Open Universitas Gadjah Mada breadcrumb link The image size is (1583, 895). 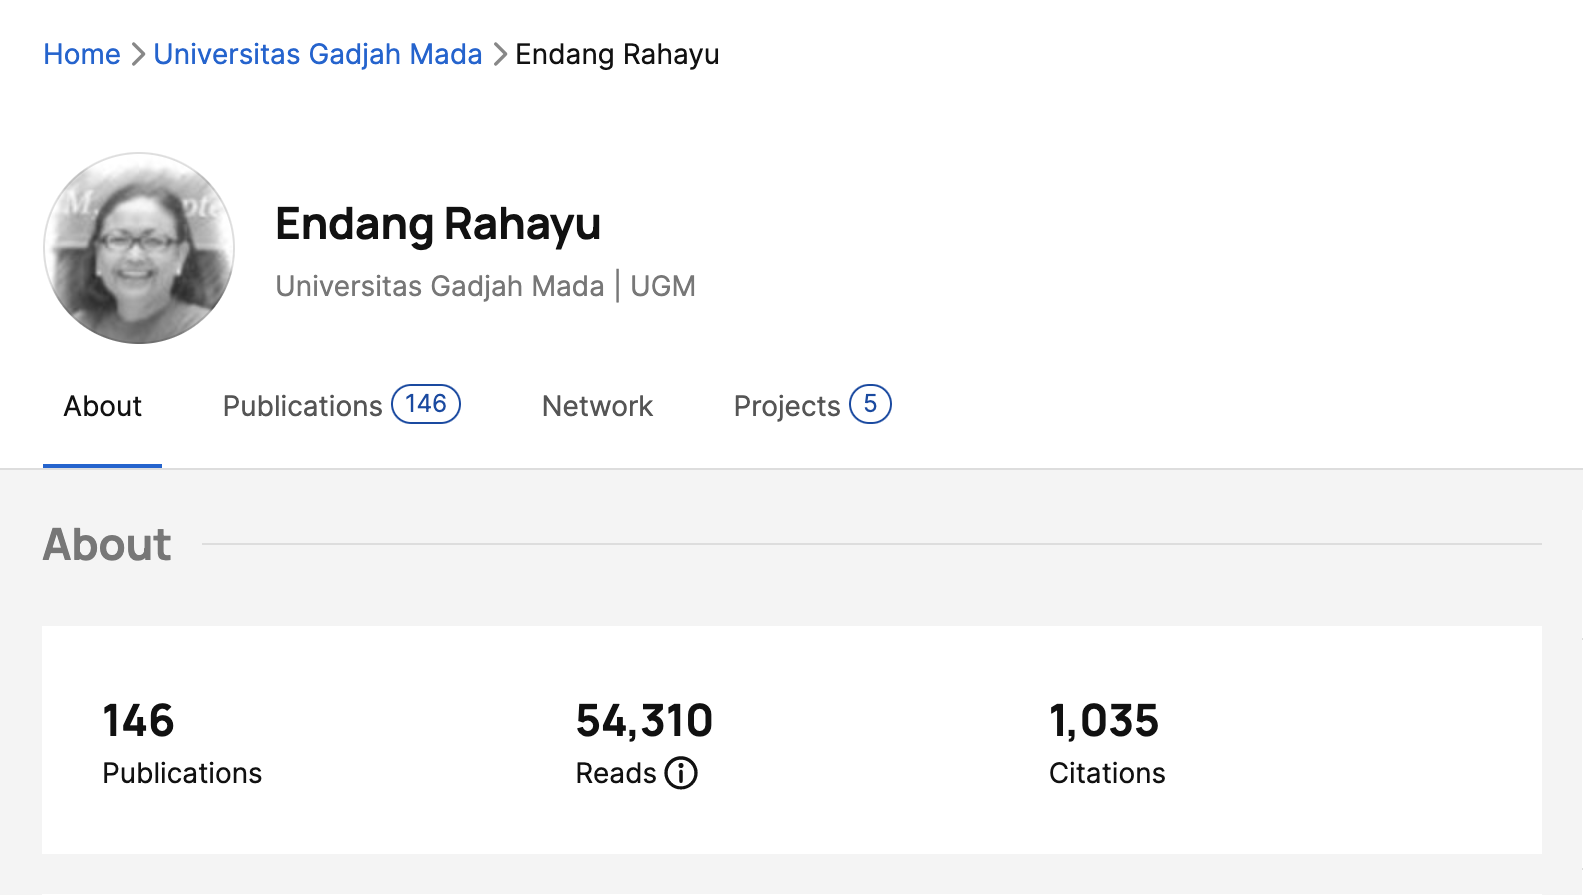(x=318, y=54)
